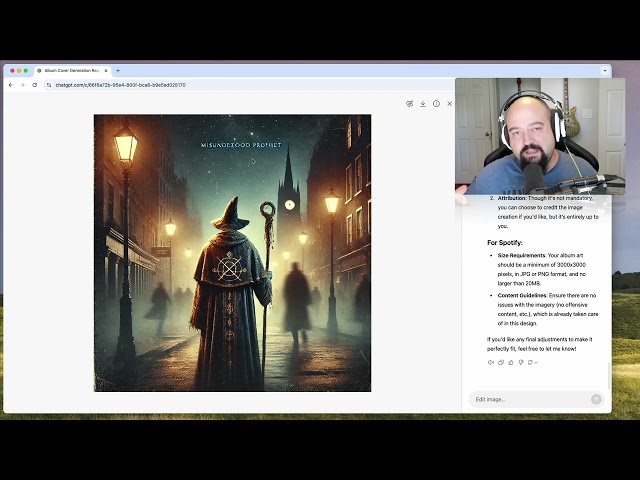Click the browser back arrow
640x480 pixels.
point(11,85)
